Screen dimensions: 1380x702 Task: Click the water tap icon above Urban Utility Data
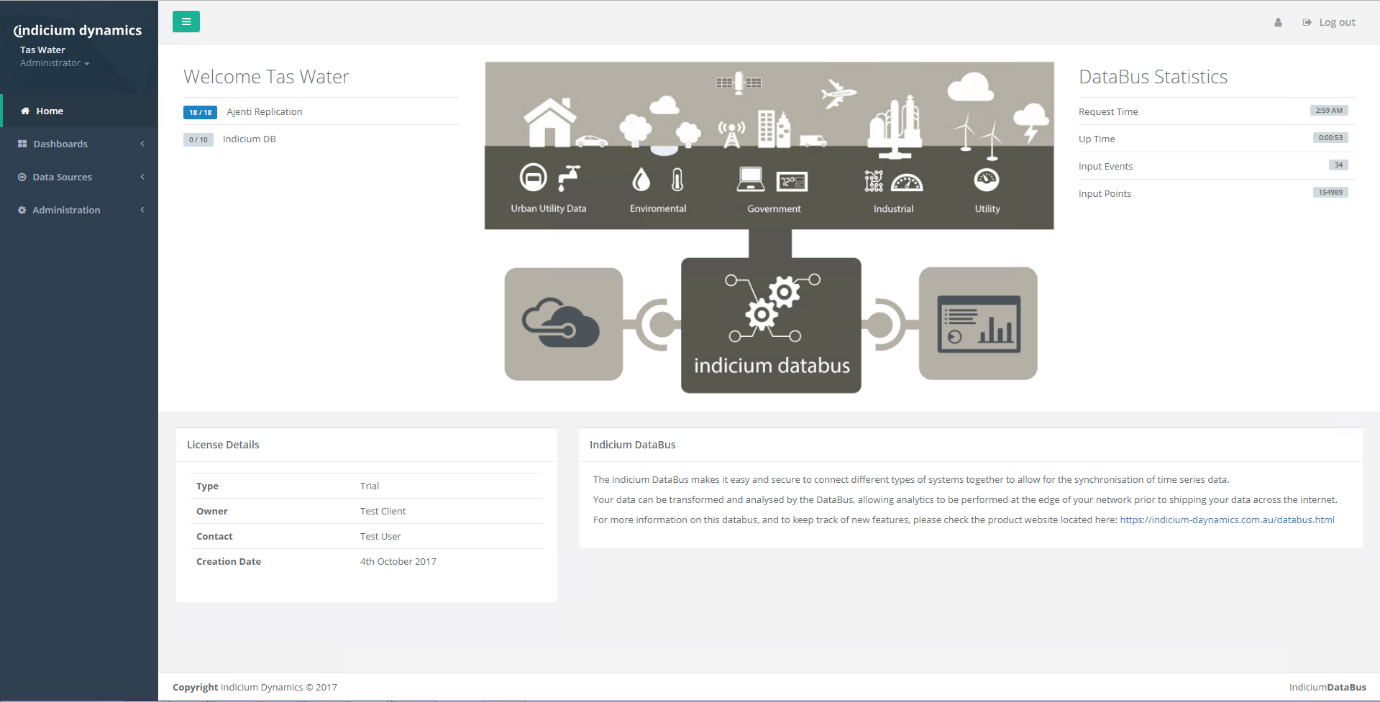(569, 178)
